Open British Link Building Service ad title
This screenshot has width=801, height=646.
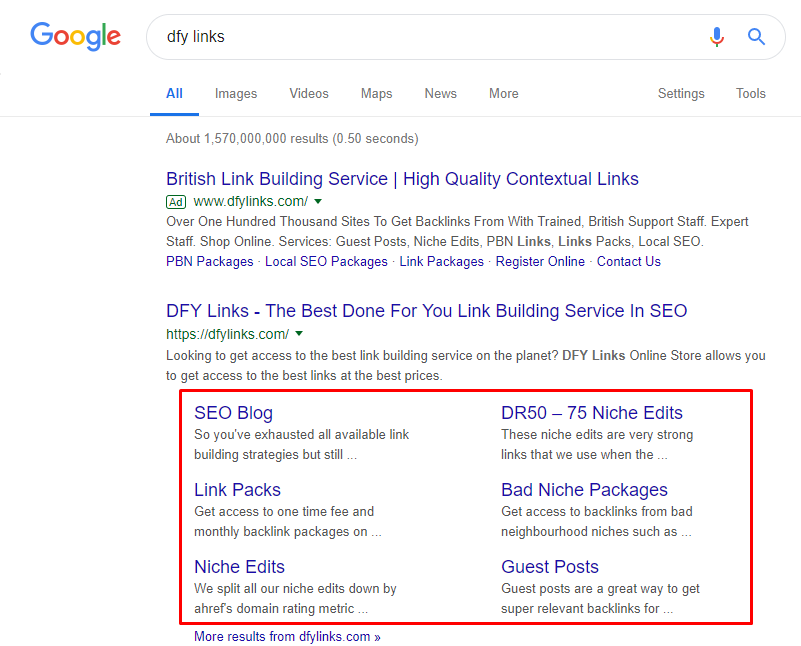[x=402, y=179]
